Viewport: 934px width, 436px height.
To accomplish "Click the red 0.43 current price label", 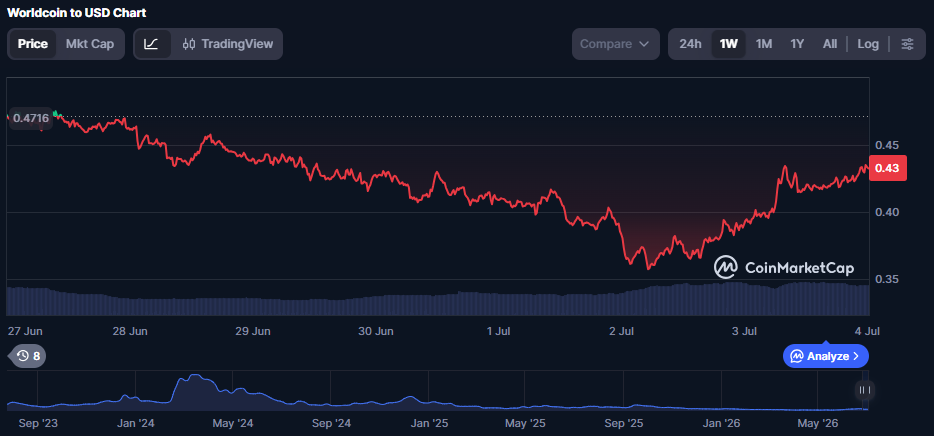I will point(888,169).
